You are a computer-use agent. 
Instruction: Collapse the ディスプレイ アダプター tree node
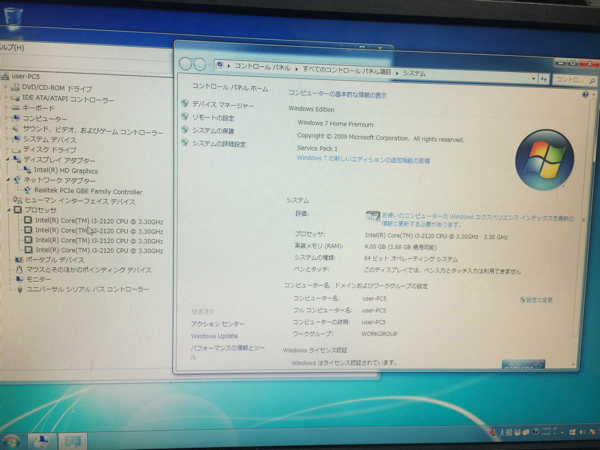click(8, 159)
